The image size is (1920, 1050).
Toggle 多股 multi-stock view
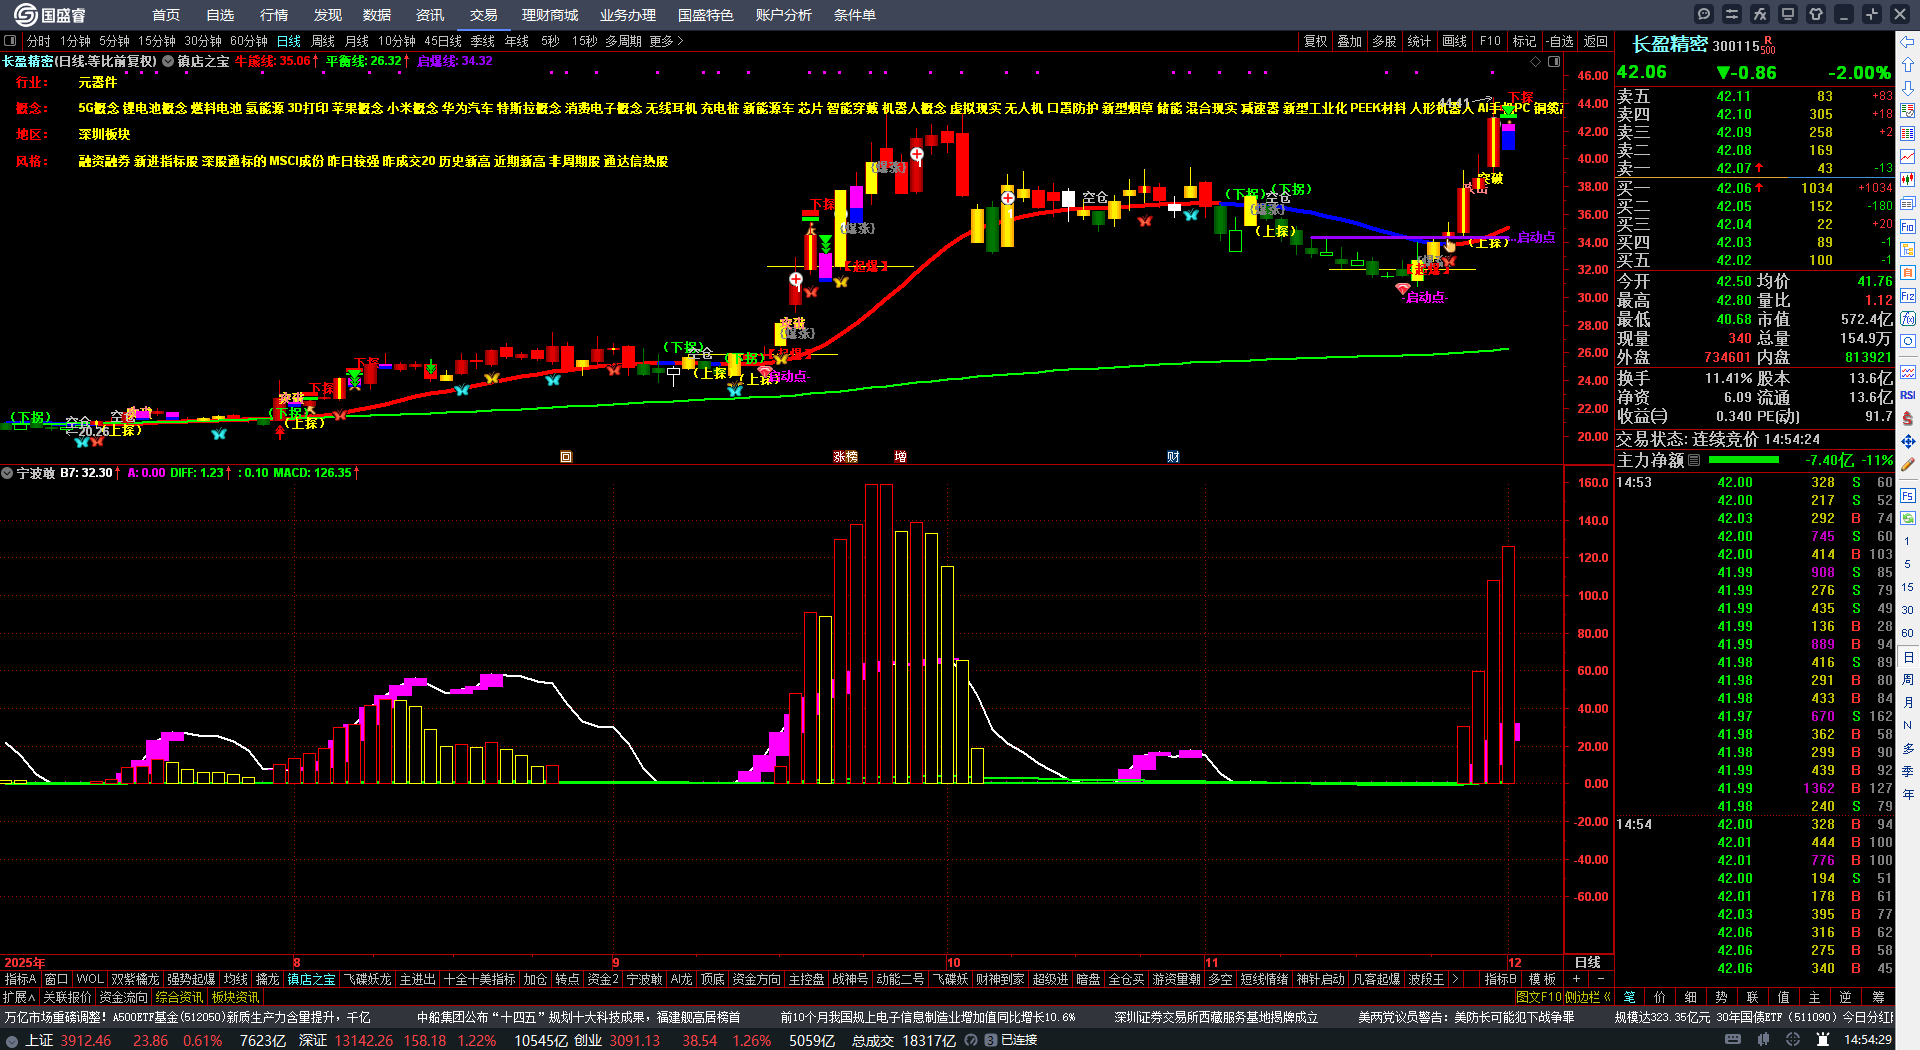[x=1384, y=41]
